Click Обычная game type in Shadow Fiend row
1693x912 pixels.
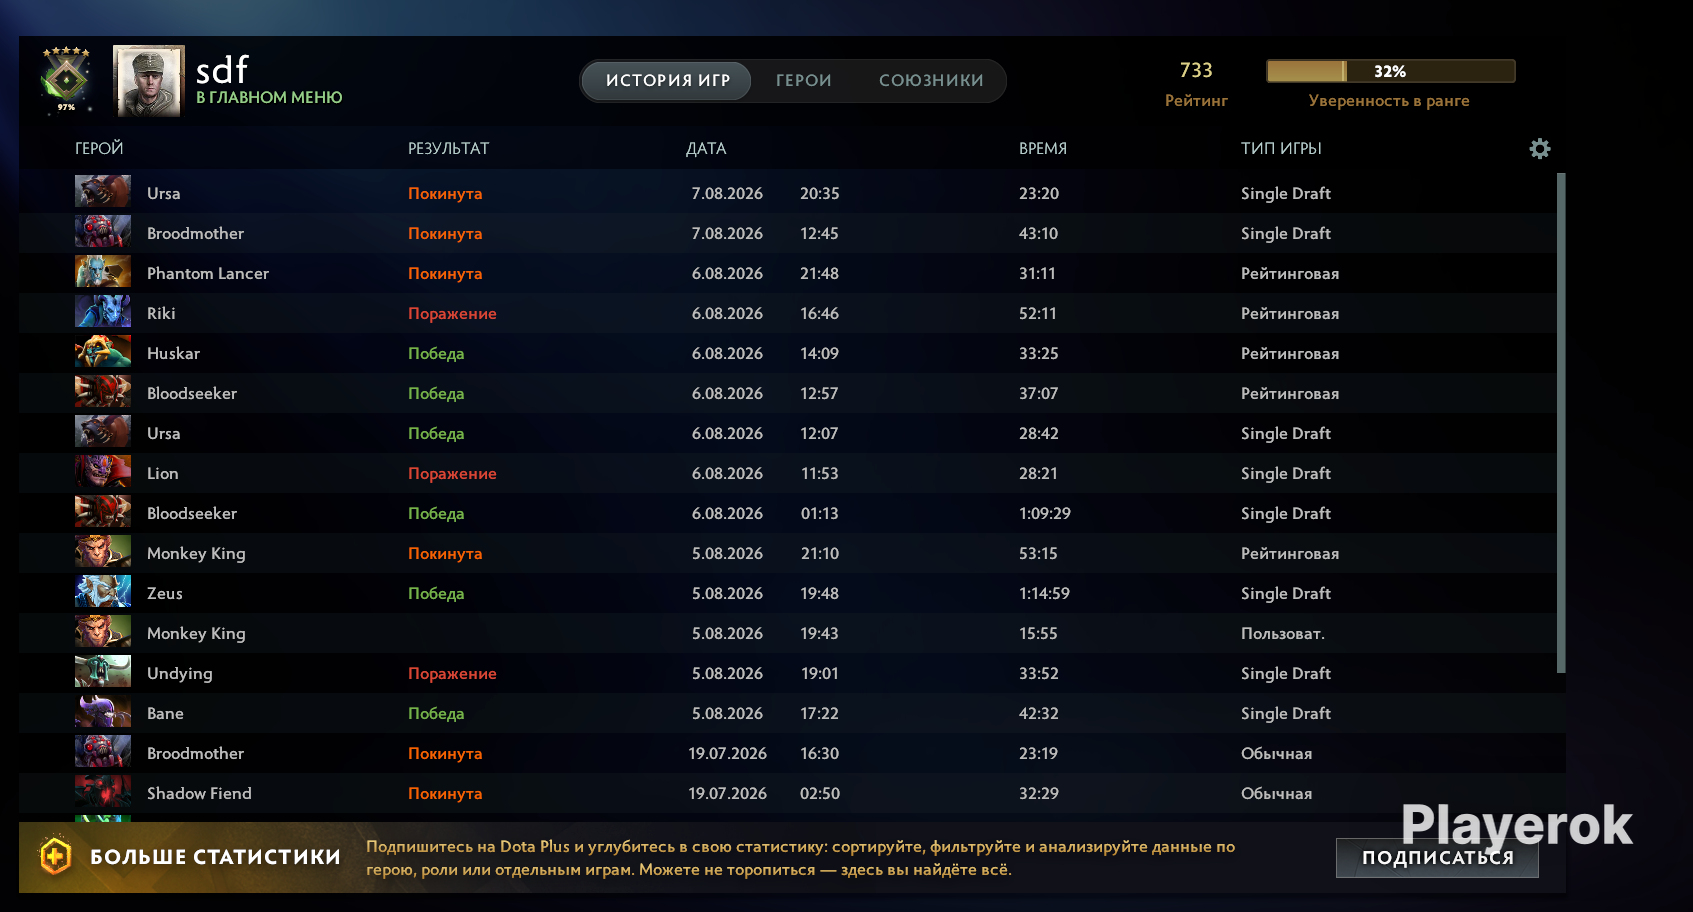point(1277,793)
